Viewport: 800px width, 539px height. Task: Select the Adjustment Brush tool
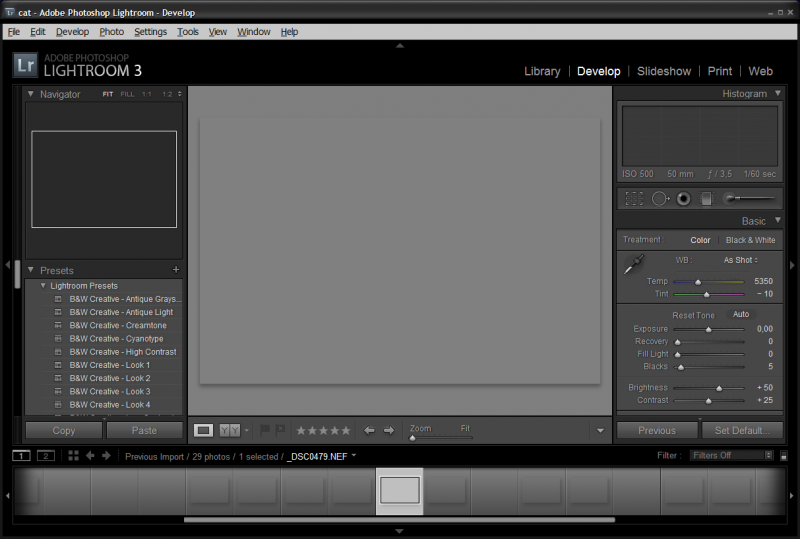pyautogui.click(x=751, y=198)
